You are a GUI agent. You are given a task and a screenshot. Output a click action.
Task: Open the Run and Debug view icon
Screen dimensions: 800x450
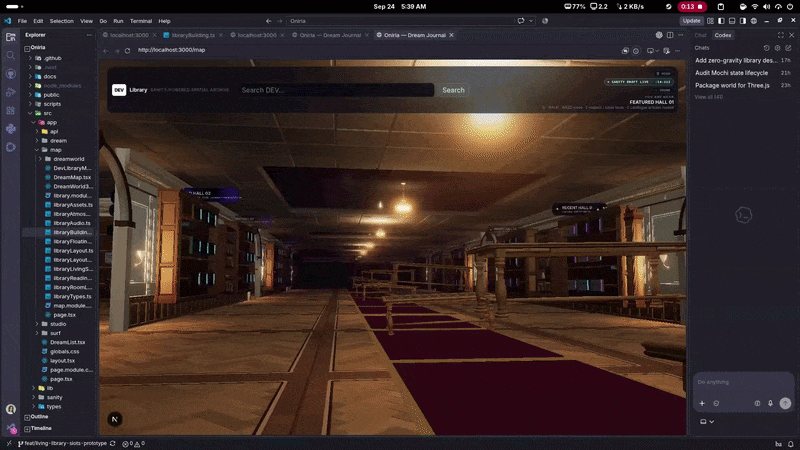pos(11,92)
